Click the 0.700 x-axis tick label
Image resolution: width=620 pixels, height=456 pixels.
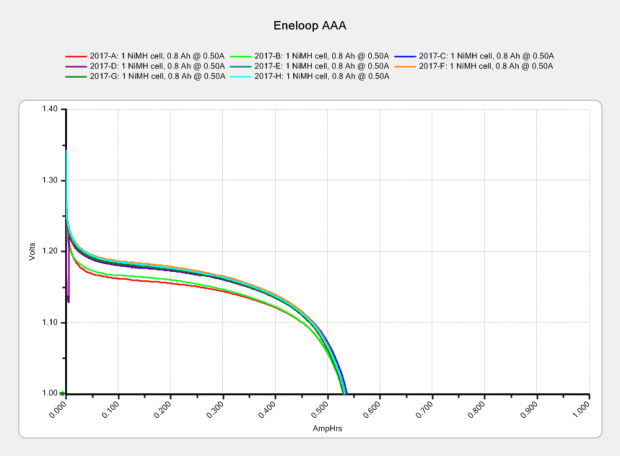pos(424,409)
